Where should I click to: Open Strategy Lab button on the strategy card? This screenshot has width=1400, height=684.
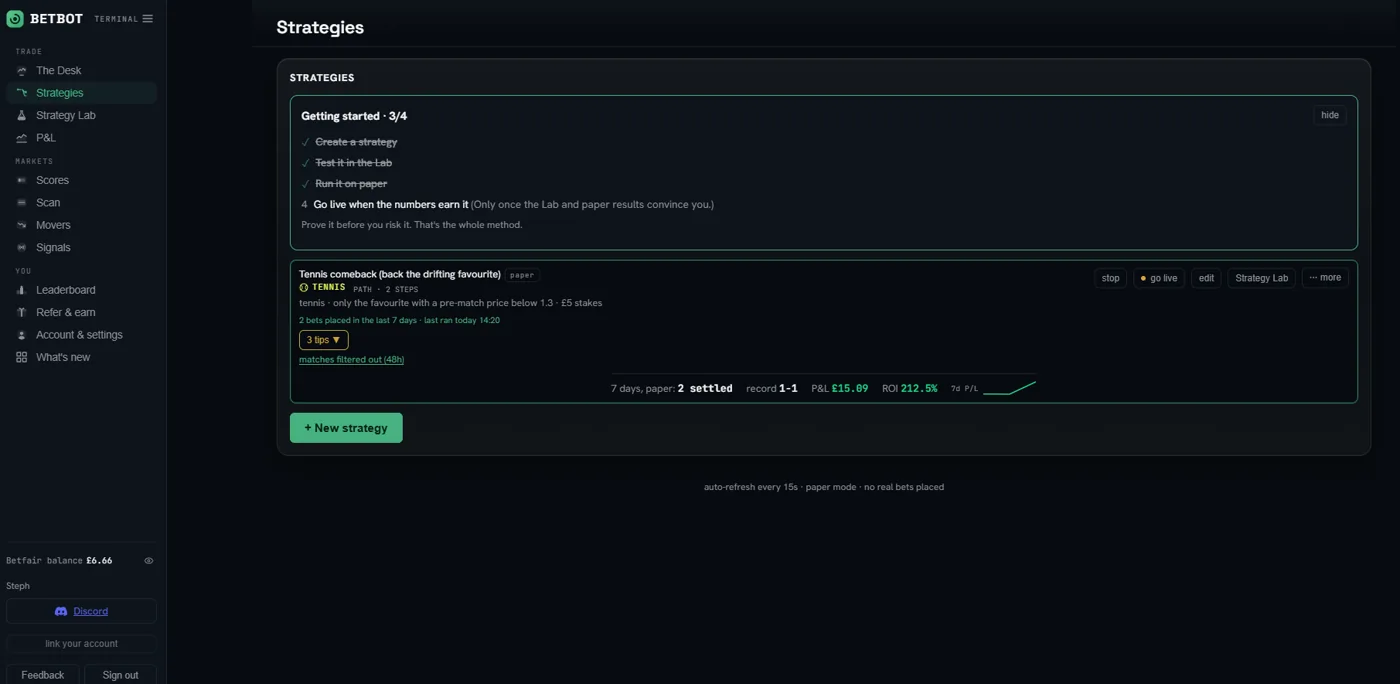(1261, 278)
